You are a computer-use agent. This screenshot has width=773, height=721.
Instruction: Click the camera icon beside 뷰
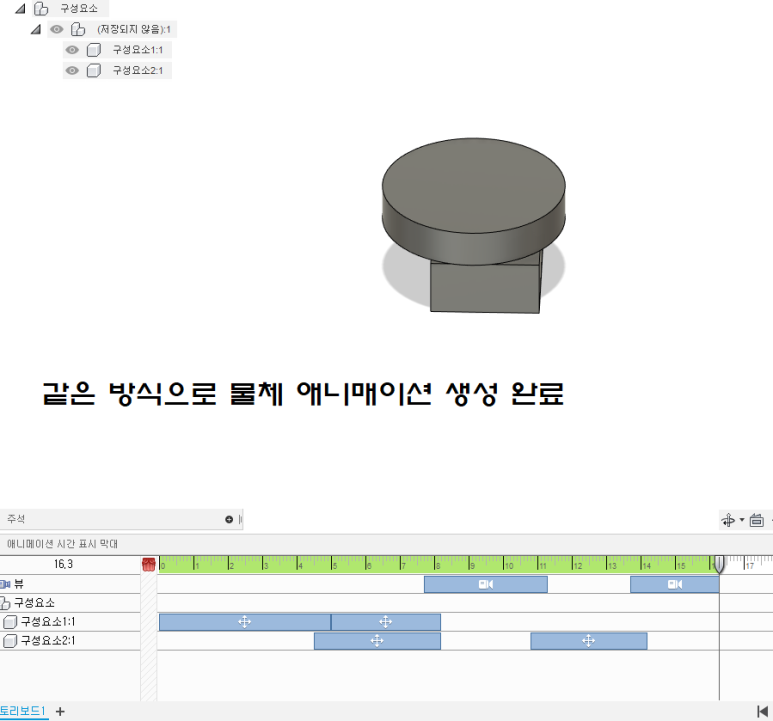click(5, 584)
